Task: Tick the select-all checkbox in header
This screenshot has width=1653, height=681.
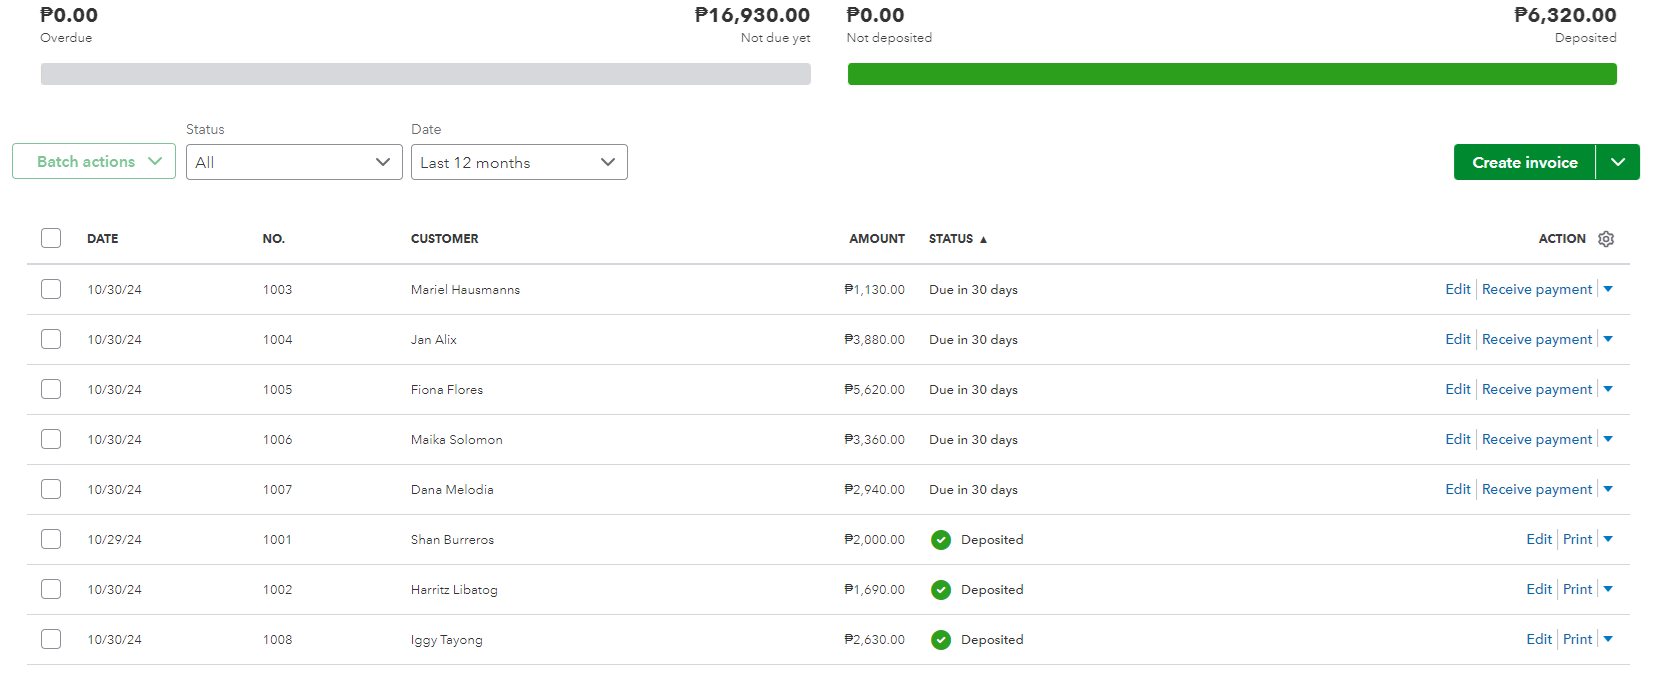Action: pos(51,238)
